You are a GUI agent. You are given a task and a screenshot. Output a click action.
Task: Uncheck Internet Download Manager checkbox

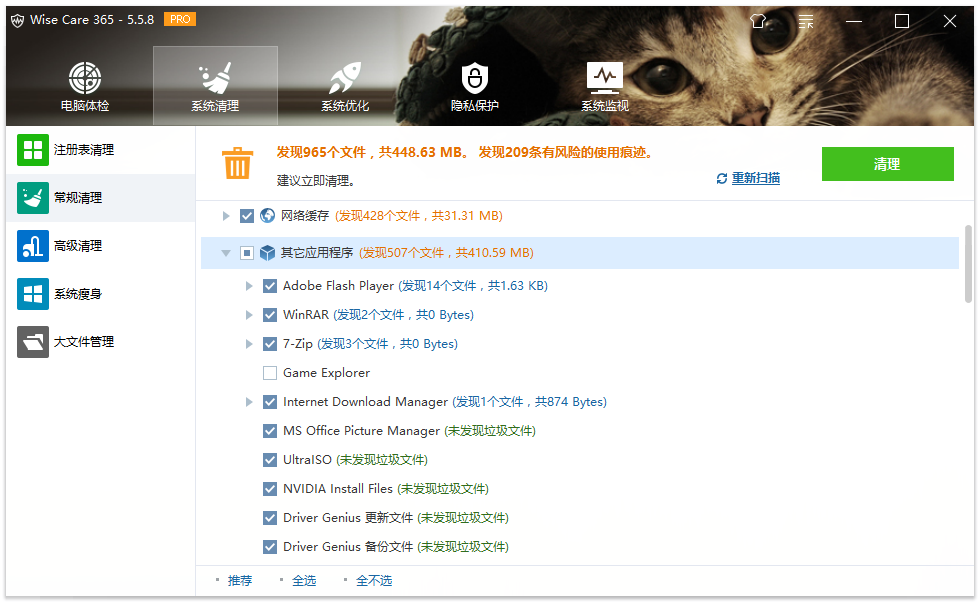[270, 402]
